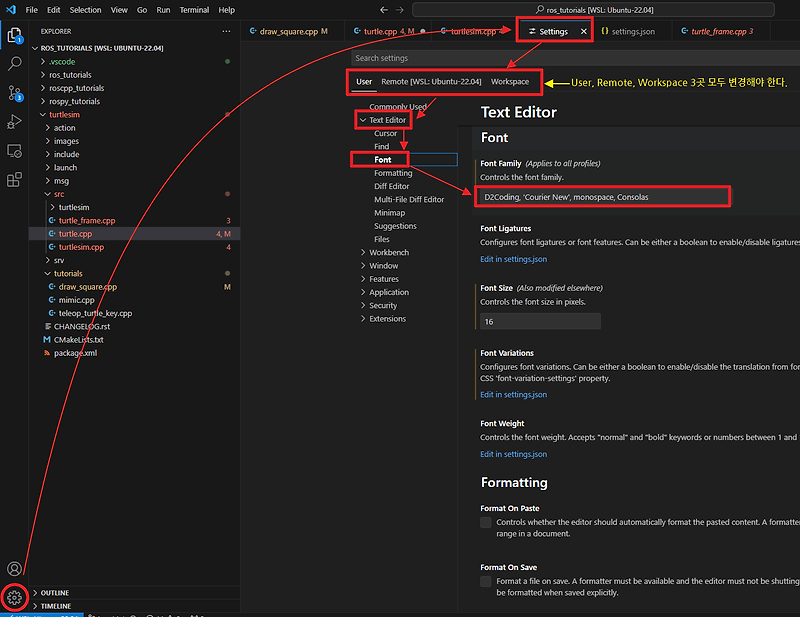Expand the Extensions settings section
The image size is (800, 617).
point(363,318)
